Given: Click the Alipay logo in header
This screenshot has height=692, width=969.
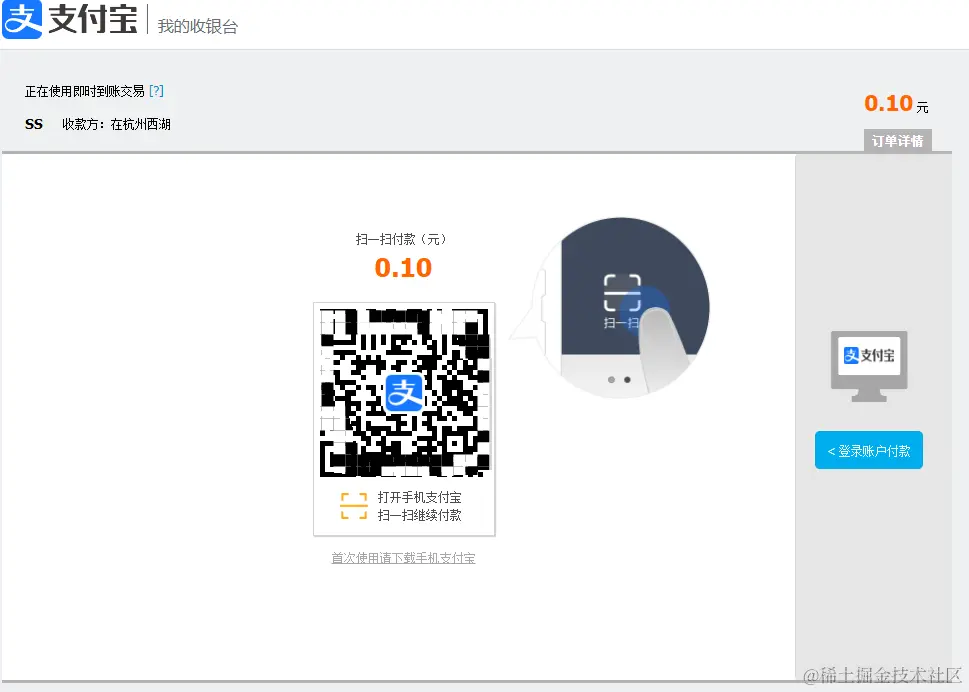Looking at the screenshot, I should coord(22,19).
